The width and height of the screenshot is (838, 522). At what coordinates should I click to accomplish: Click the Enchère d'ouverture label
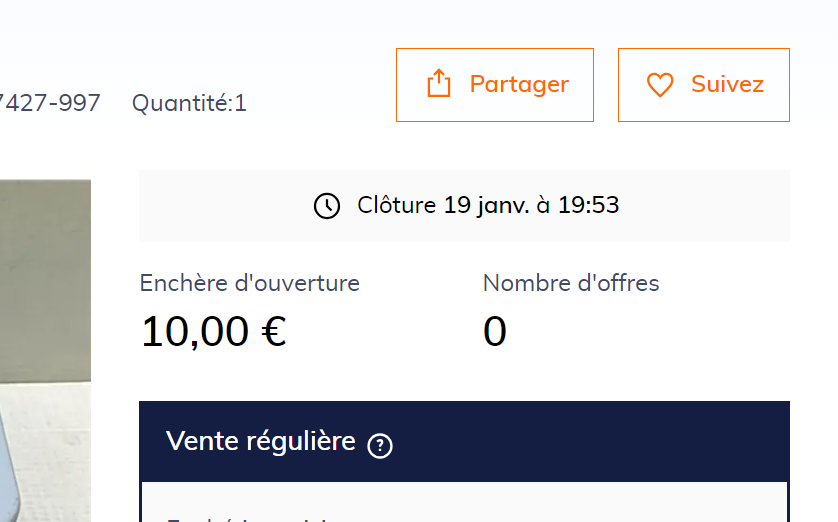point(250,283)
